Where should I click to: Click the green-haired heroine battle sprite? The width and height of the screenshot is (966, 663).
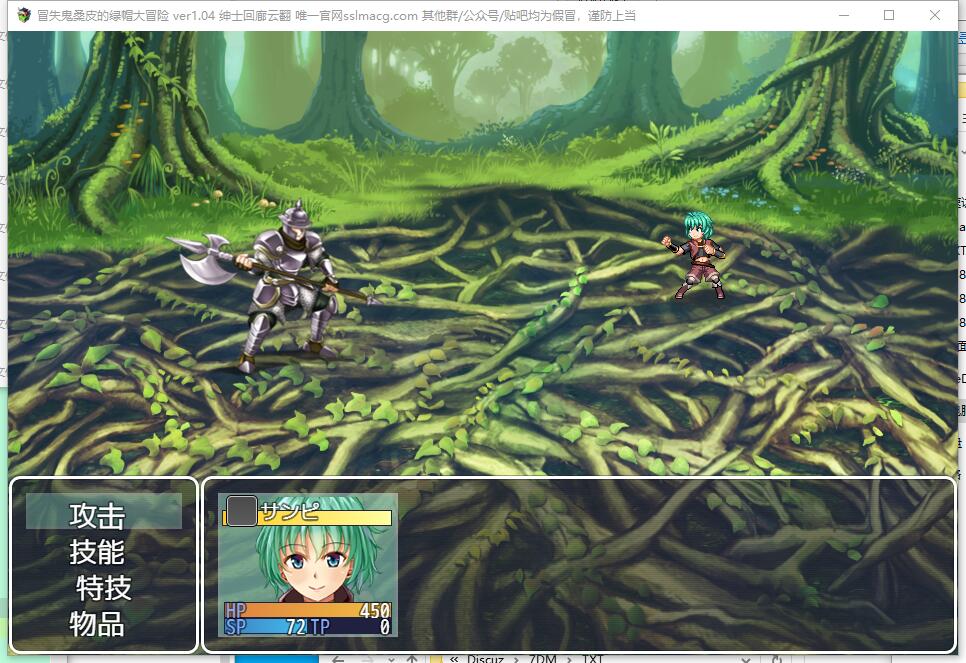coord(697,256)
